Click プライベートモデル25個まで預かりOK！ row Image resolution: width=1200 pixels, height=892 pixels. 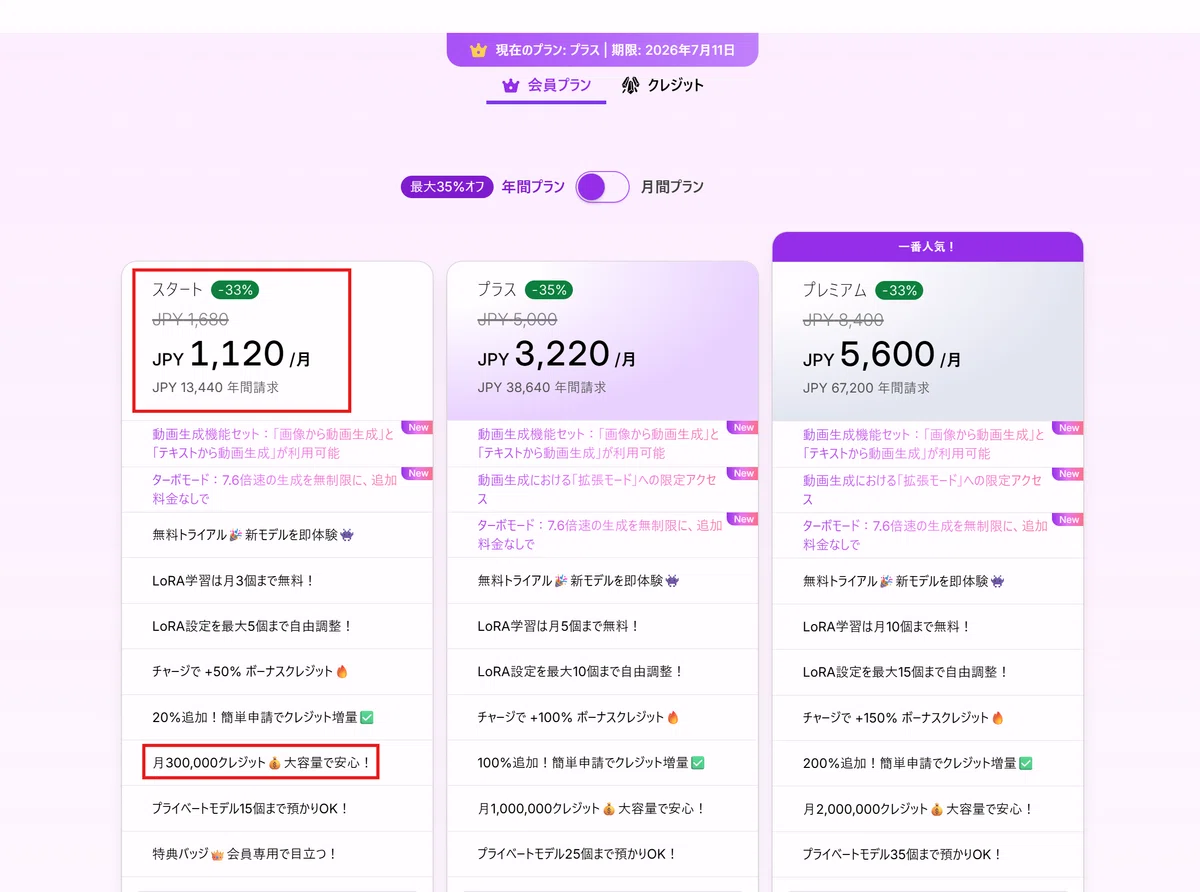click(x=602, y=854)
